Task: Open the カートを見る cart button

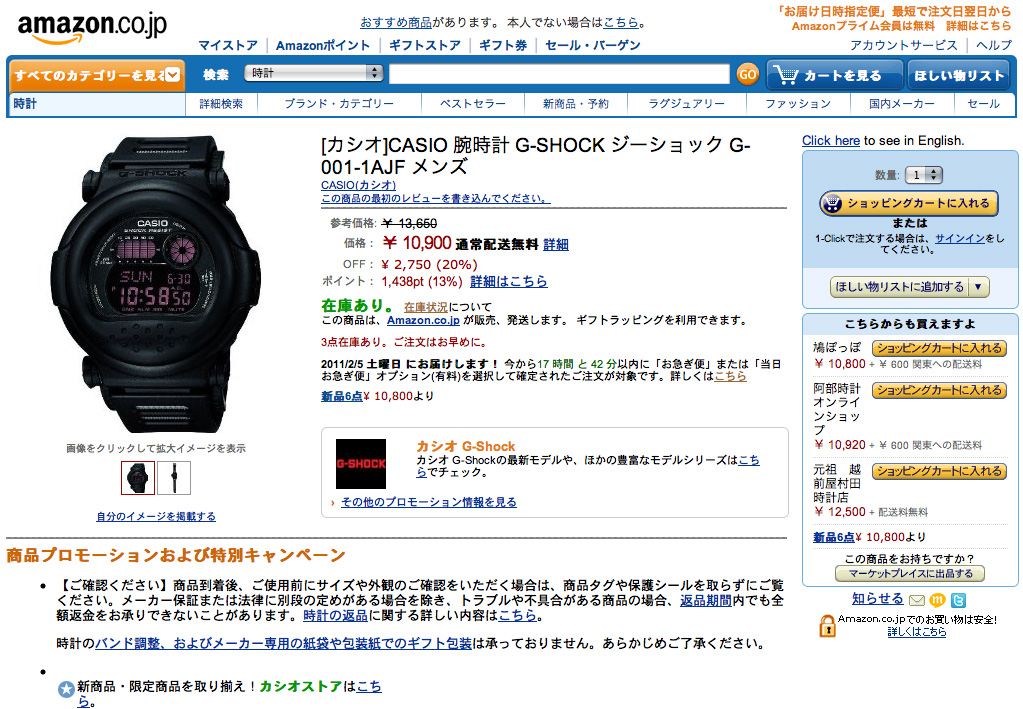Action: (x=834, y=75)
